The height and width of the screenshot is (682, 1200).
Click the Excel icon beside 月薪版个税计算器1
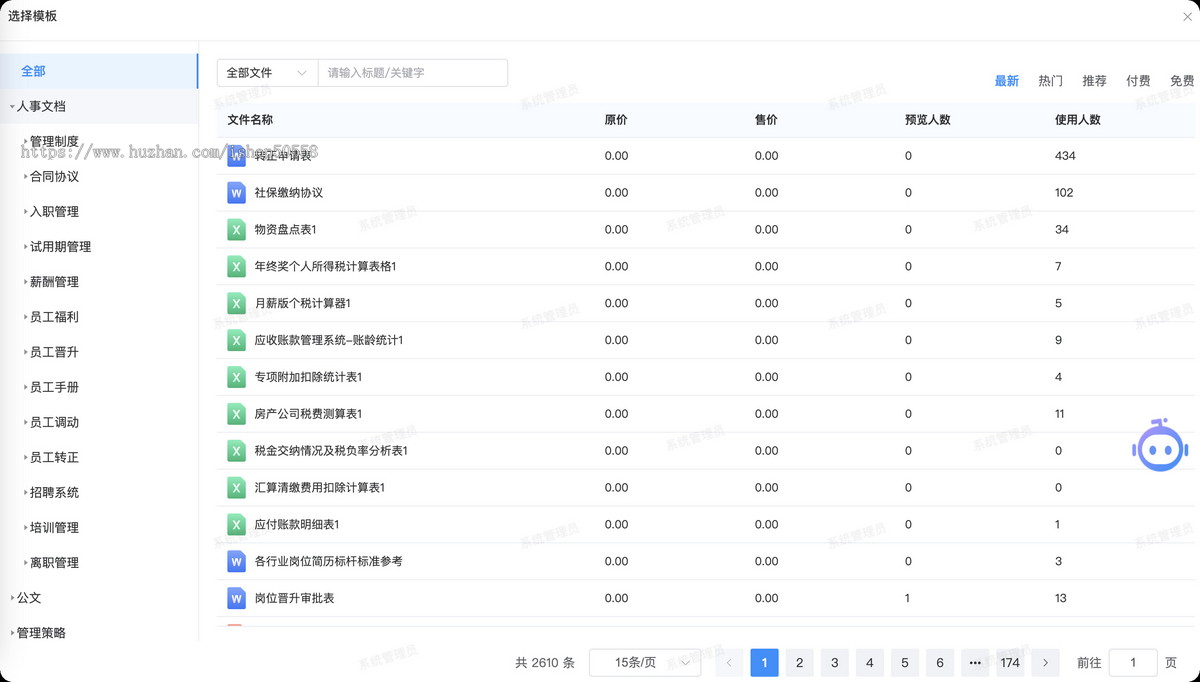237,303
